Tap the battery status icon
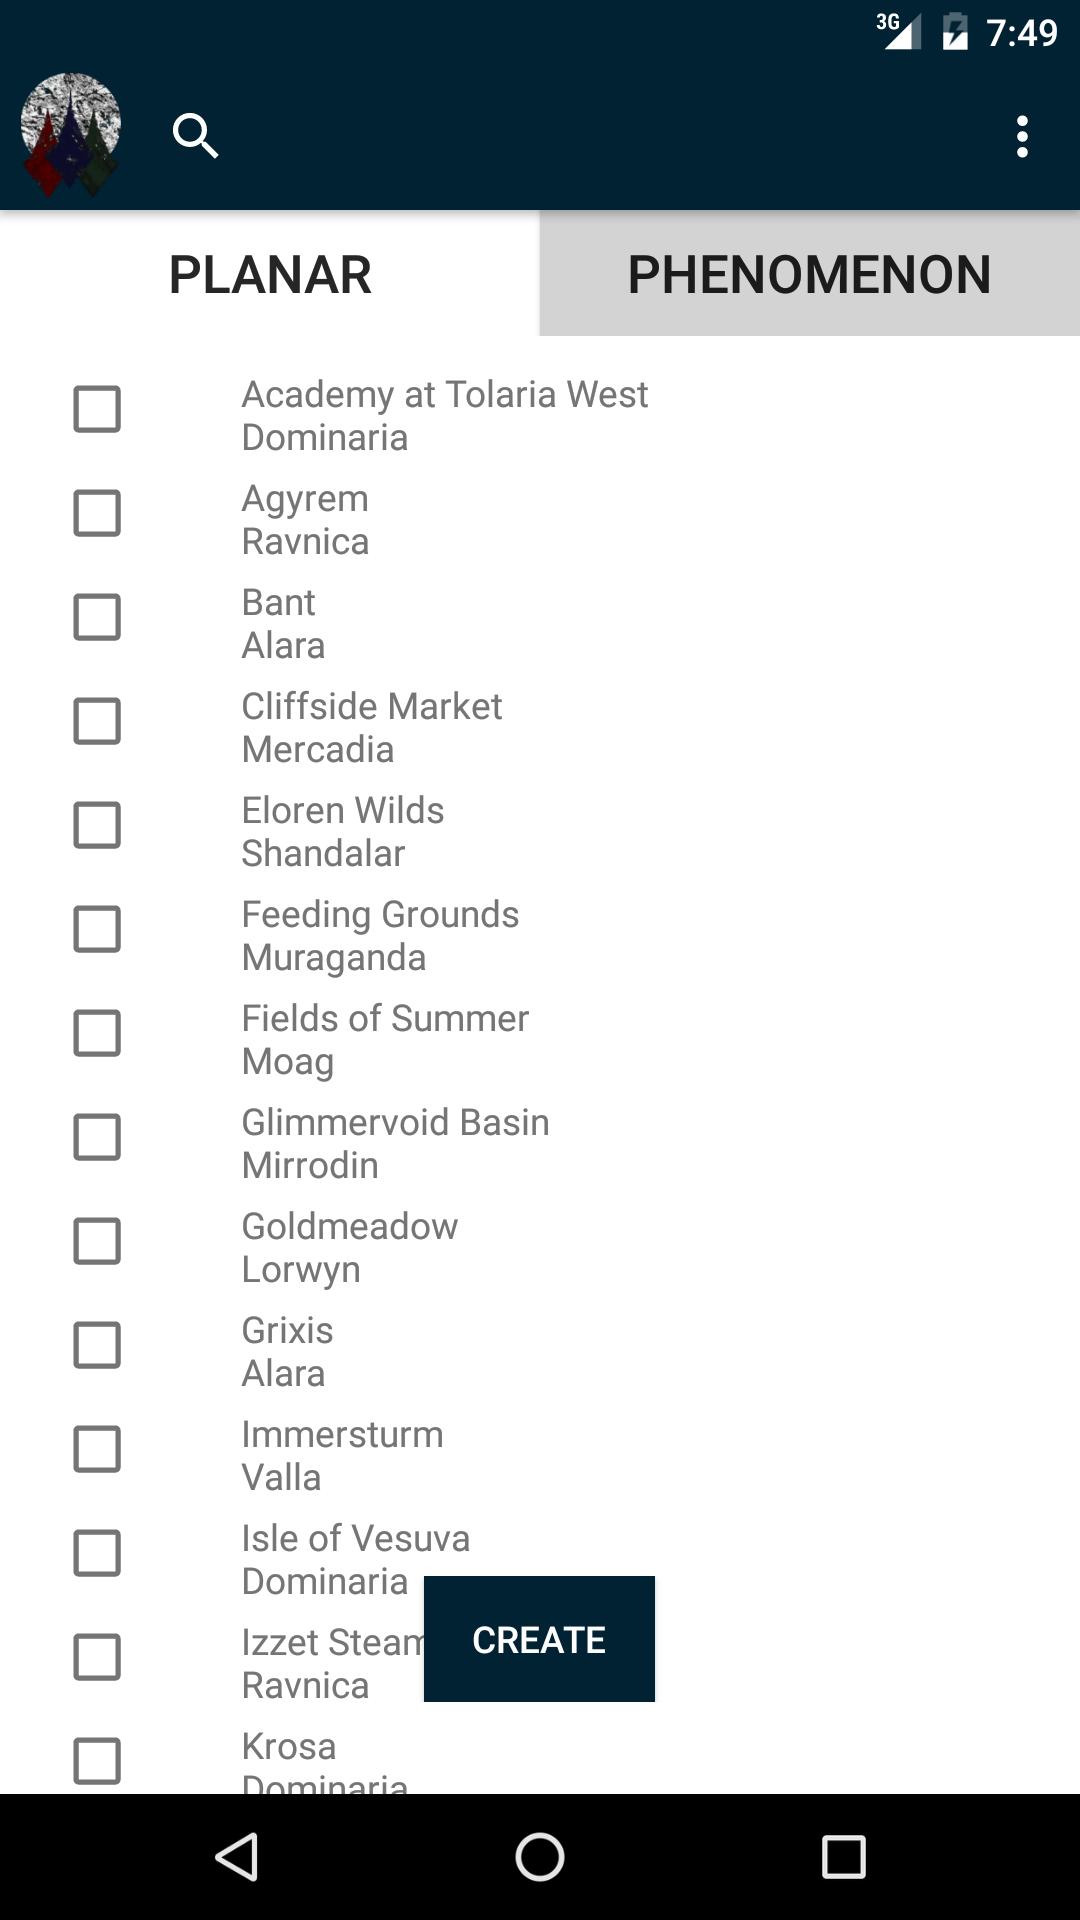Screen dimensions: 1080x1920 click(x=955, y=32)
